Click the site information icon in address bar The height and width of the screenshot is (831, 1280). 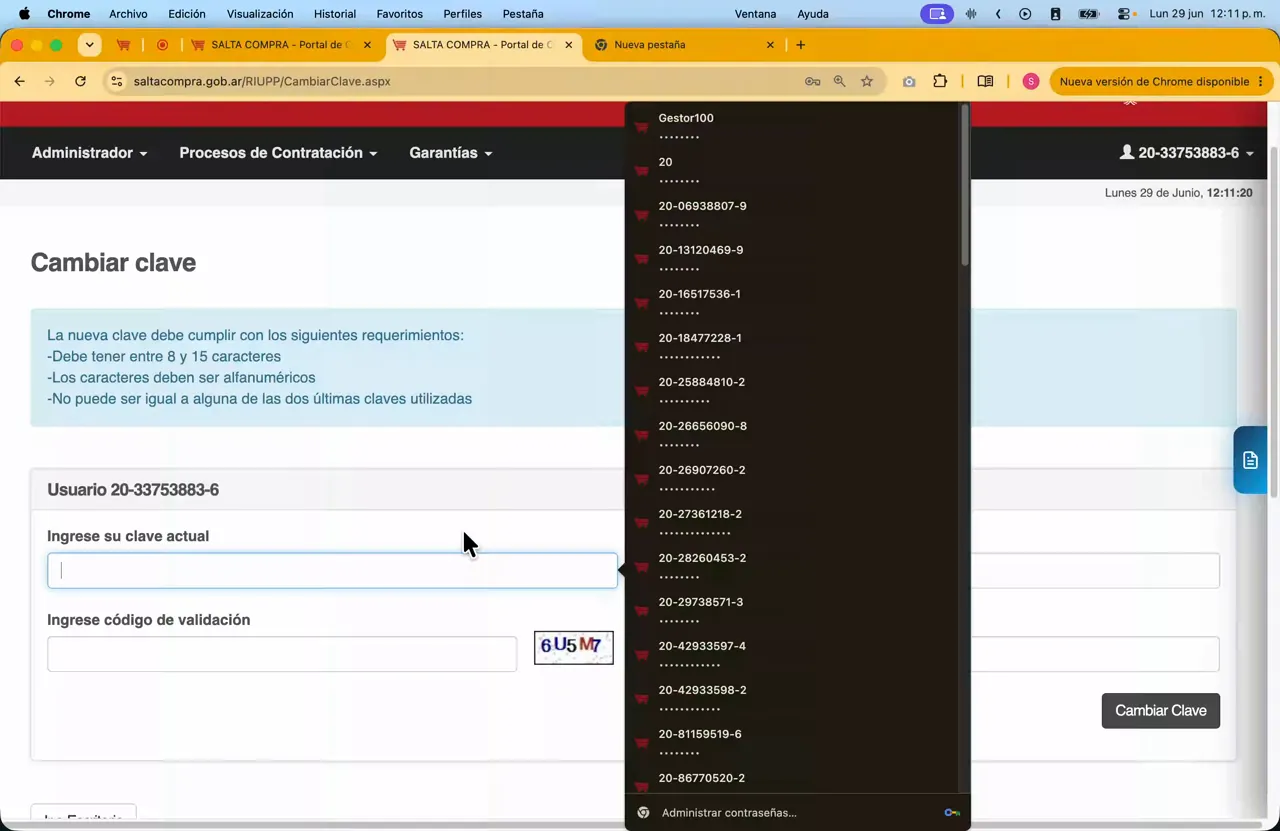coord(116,81)
